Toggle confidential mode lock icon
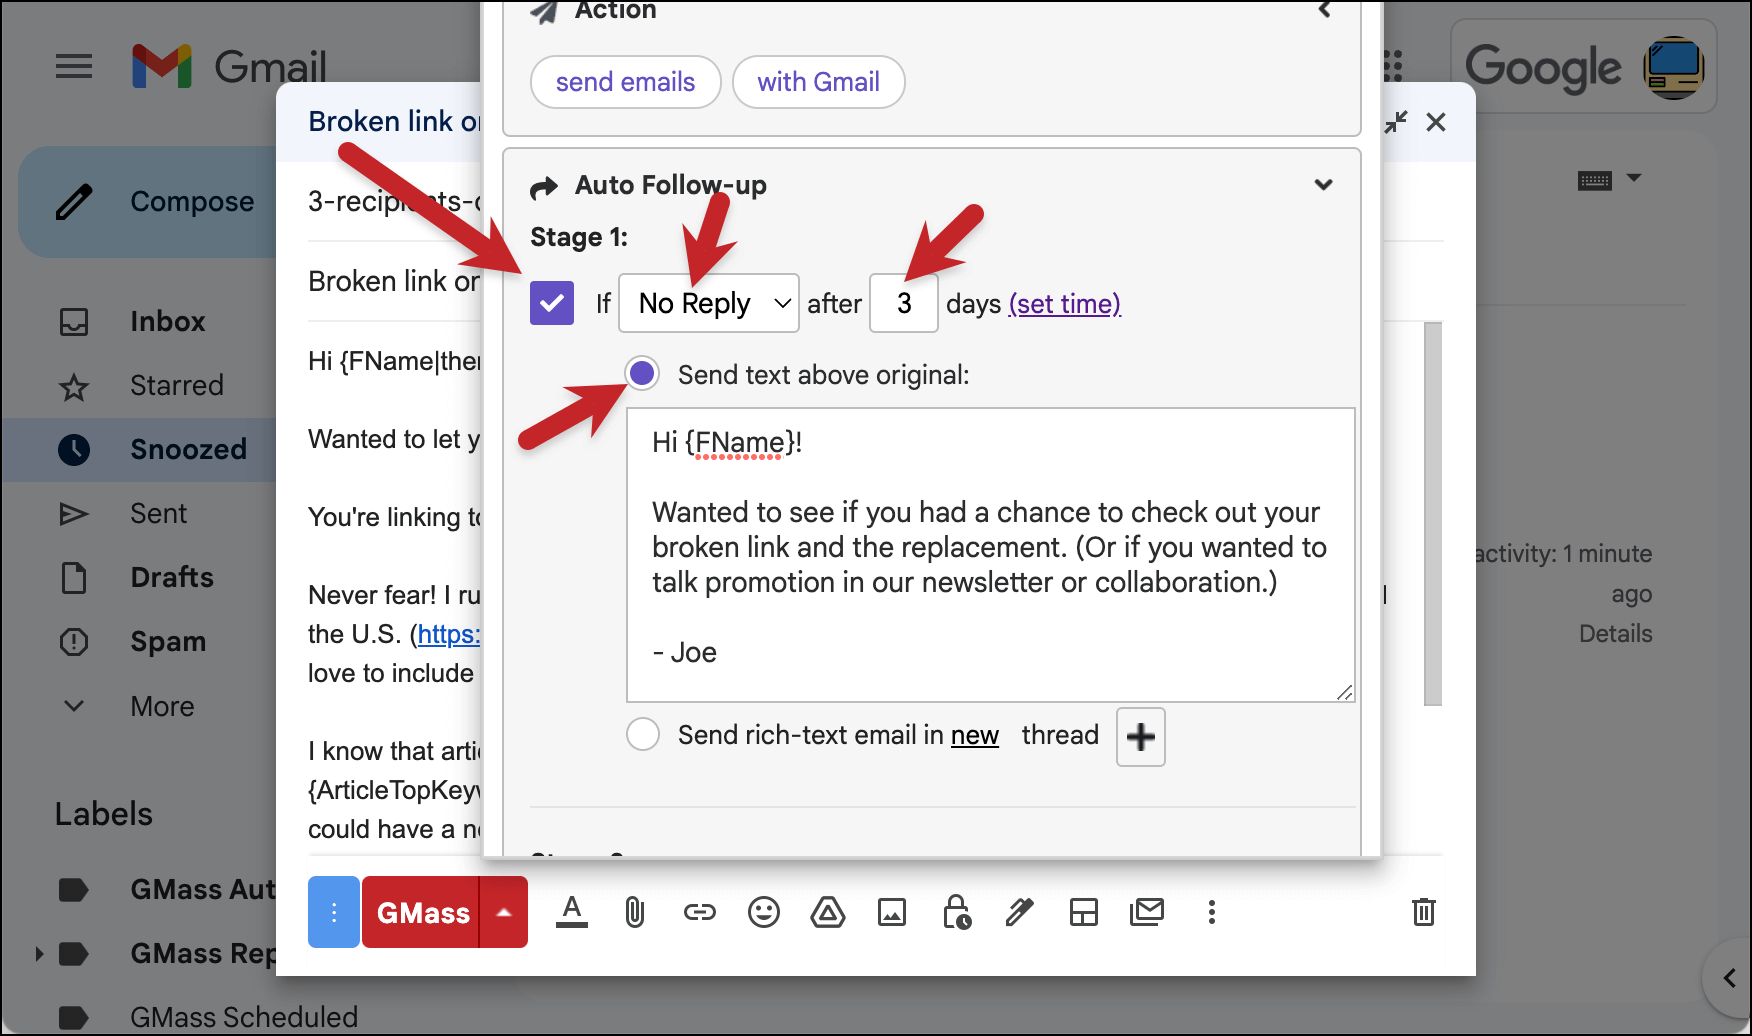The width and height of the screenshot is (1752, 1036). (x=956, y=912)
